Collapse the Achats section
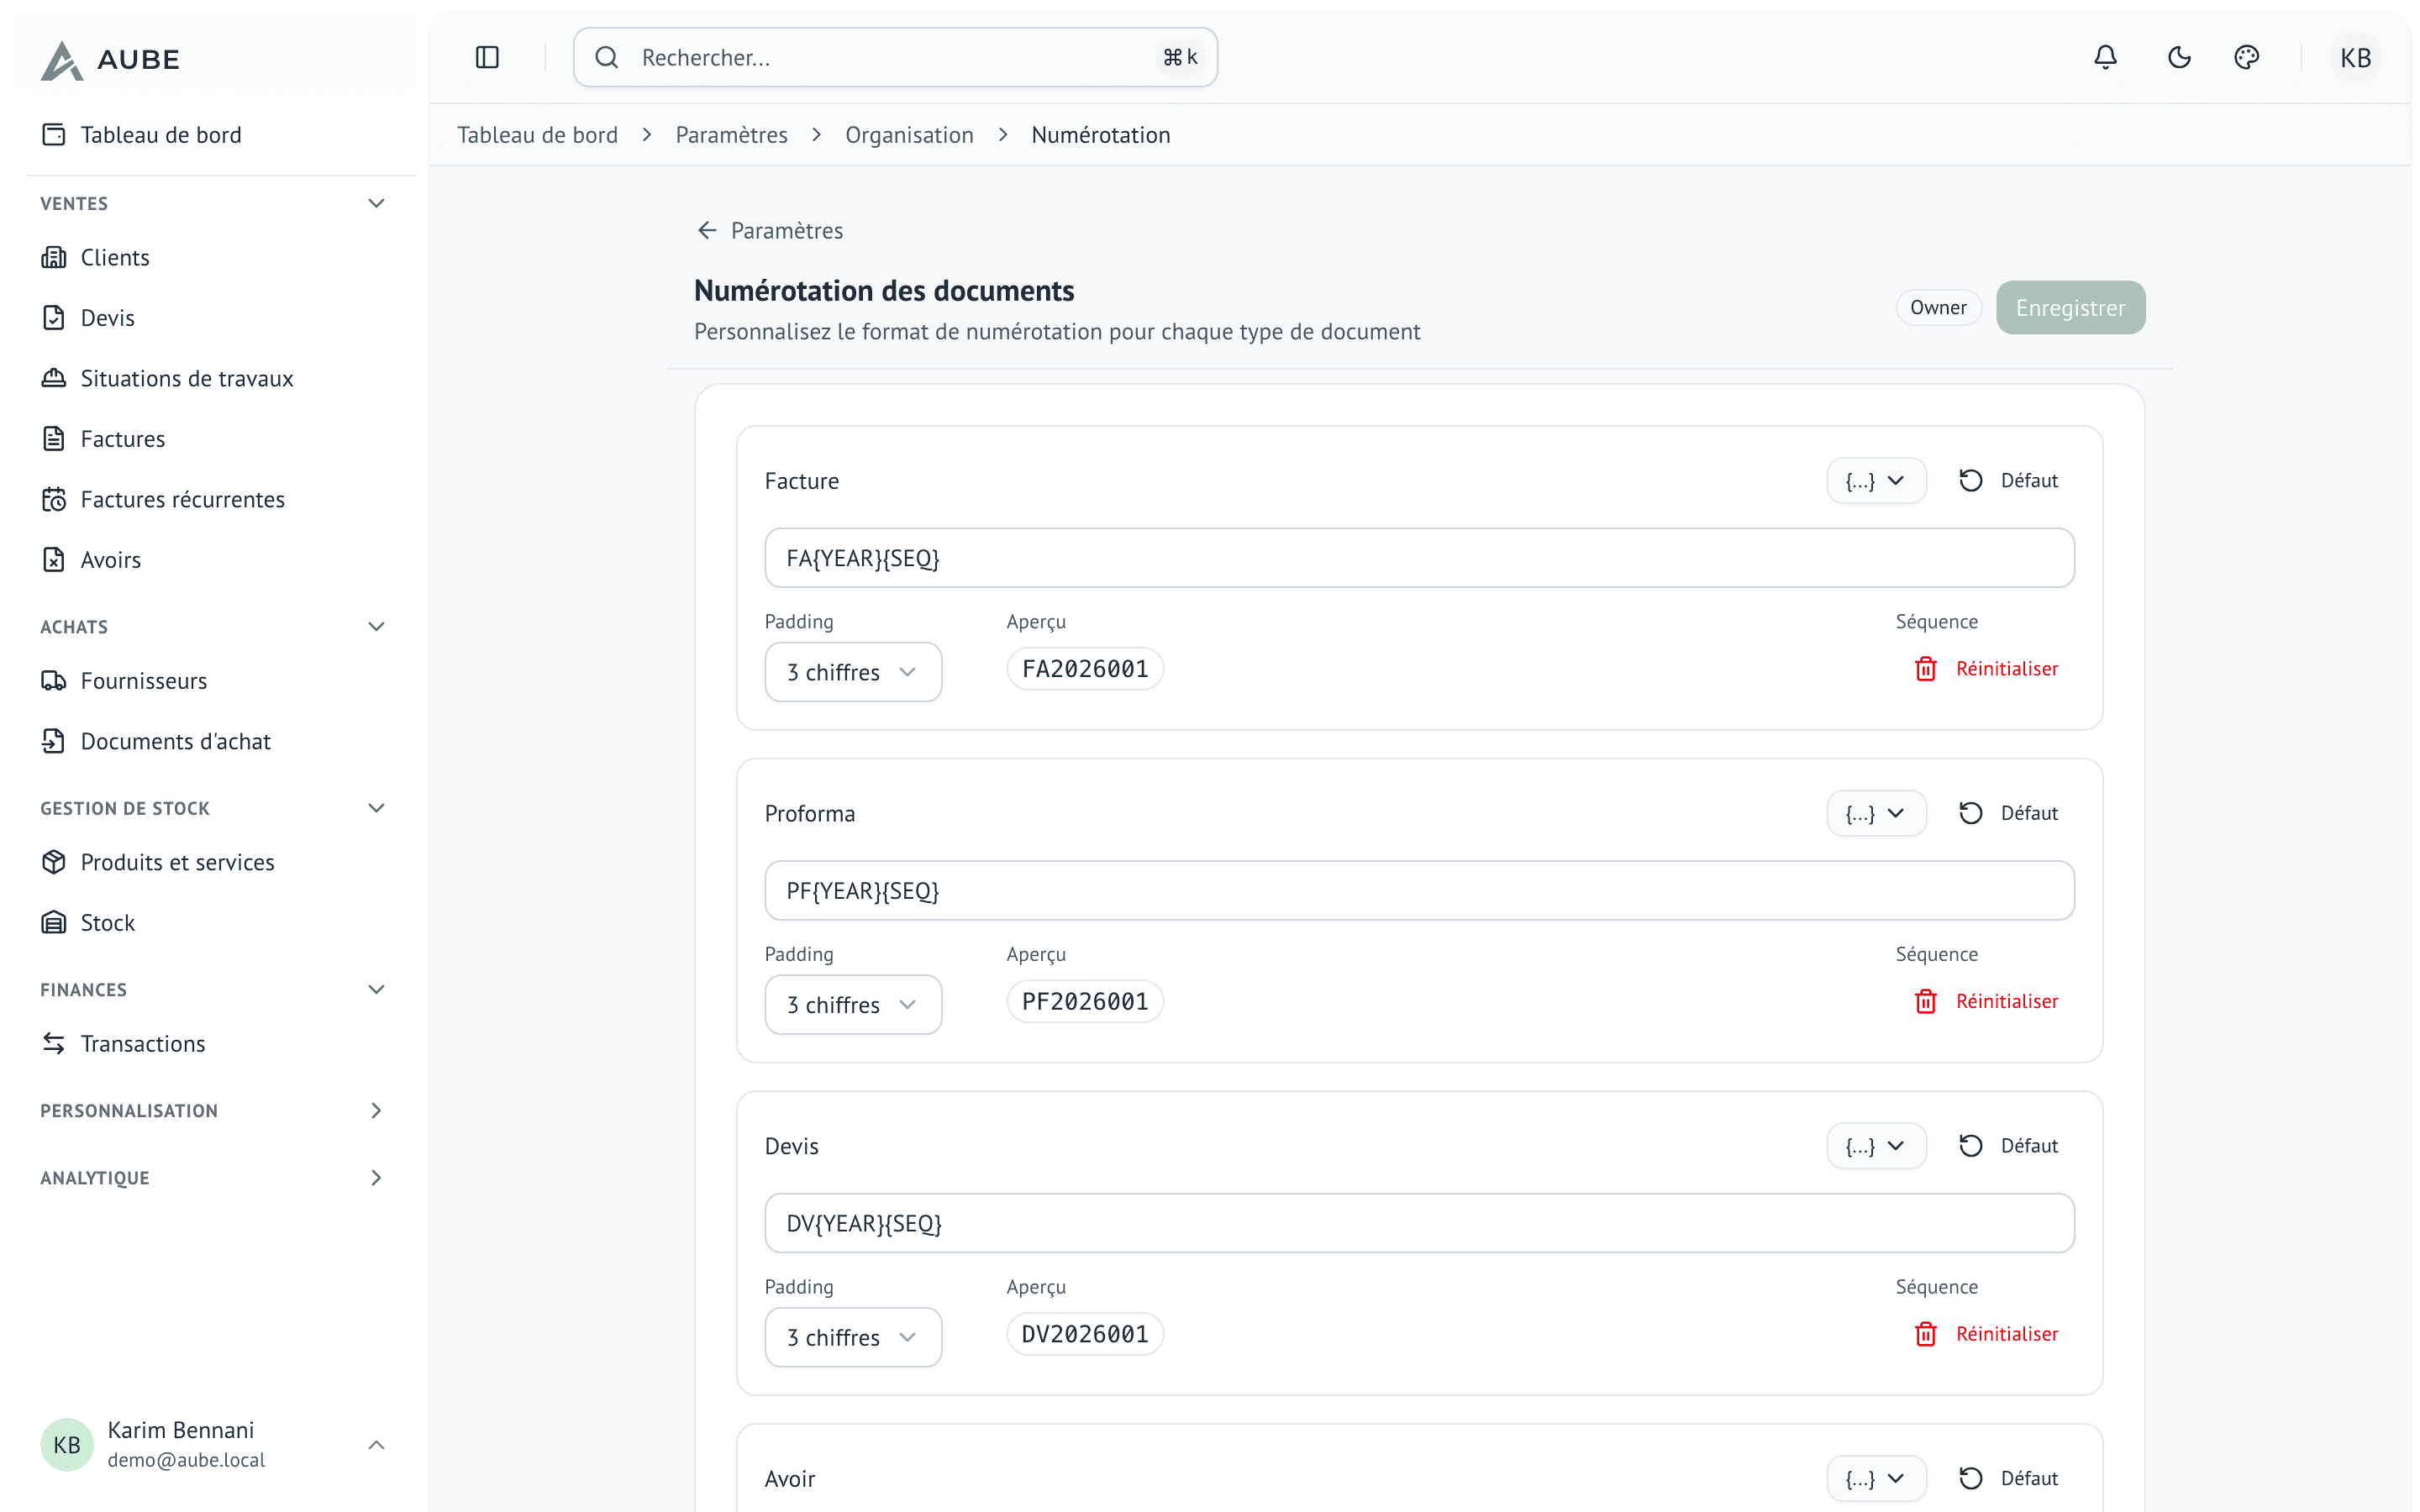Image resolution: width=2420 pixels, height=1512 pixels. pyautogui.click(x=376, y=627)
